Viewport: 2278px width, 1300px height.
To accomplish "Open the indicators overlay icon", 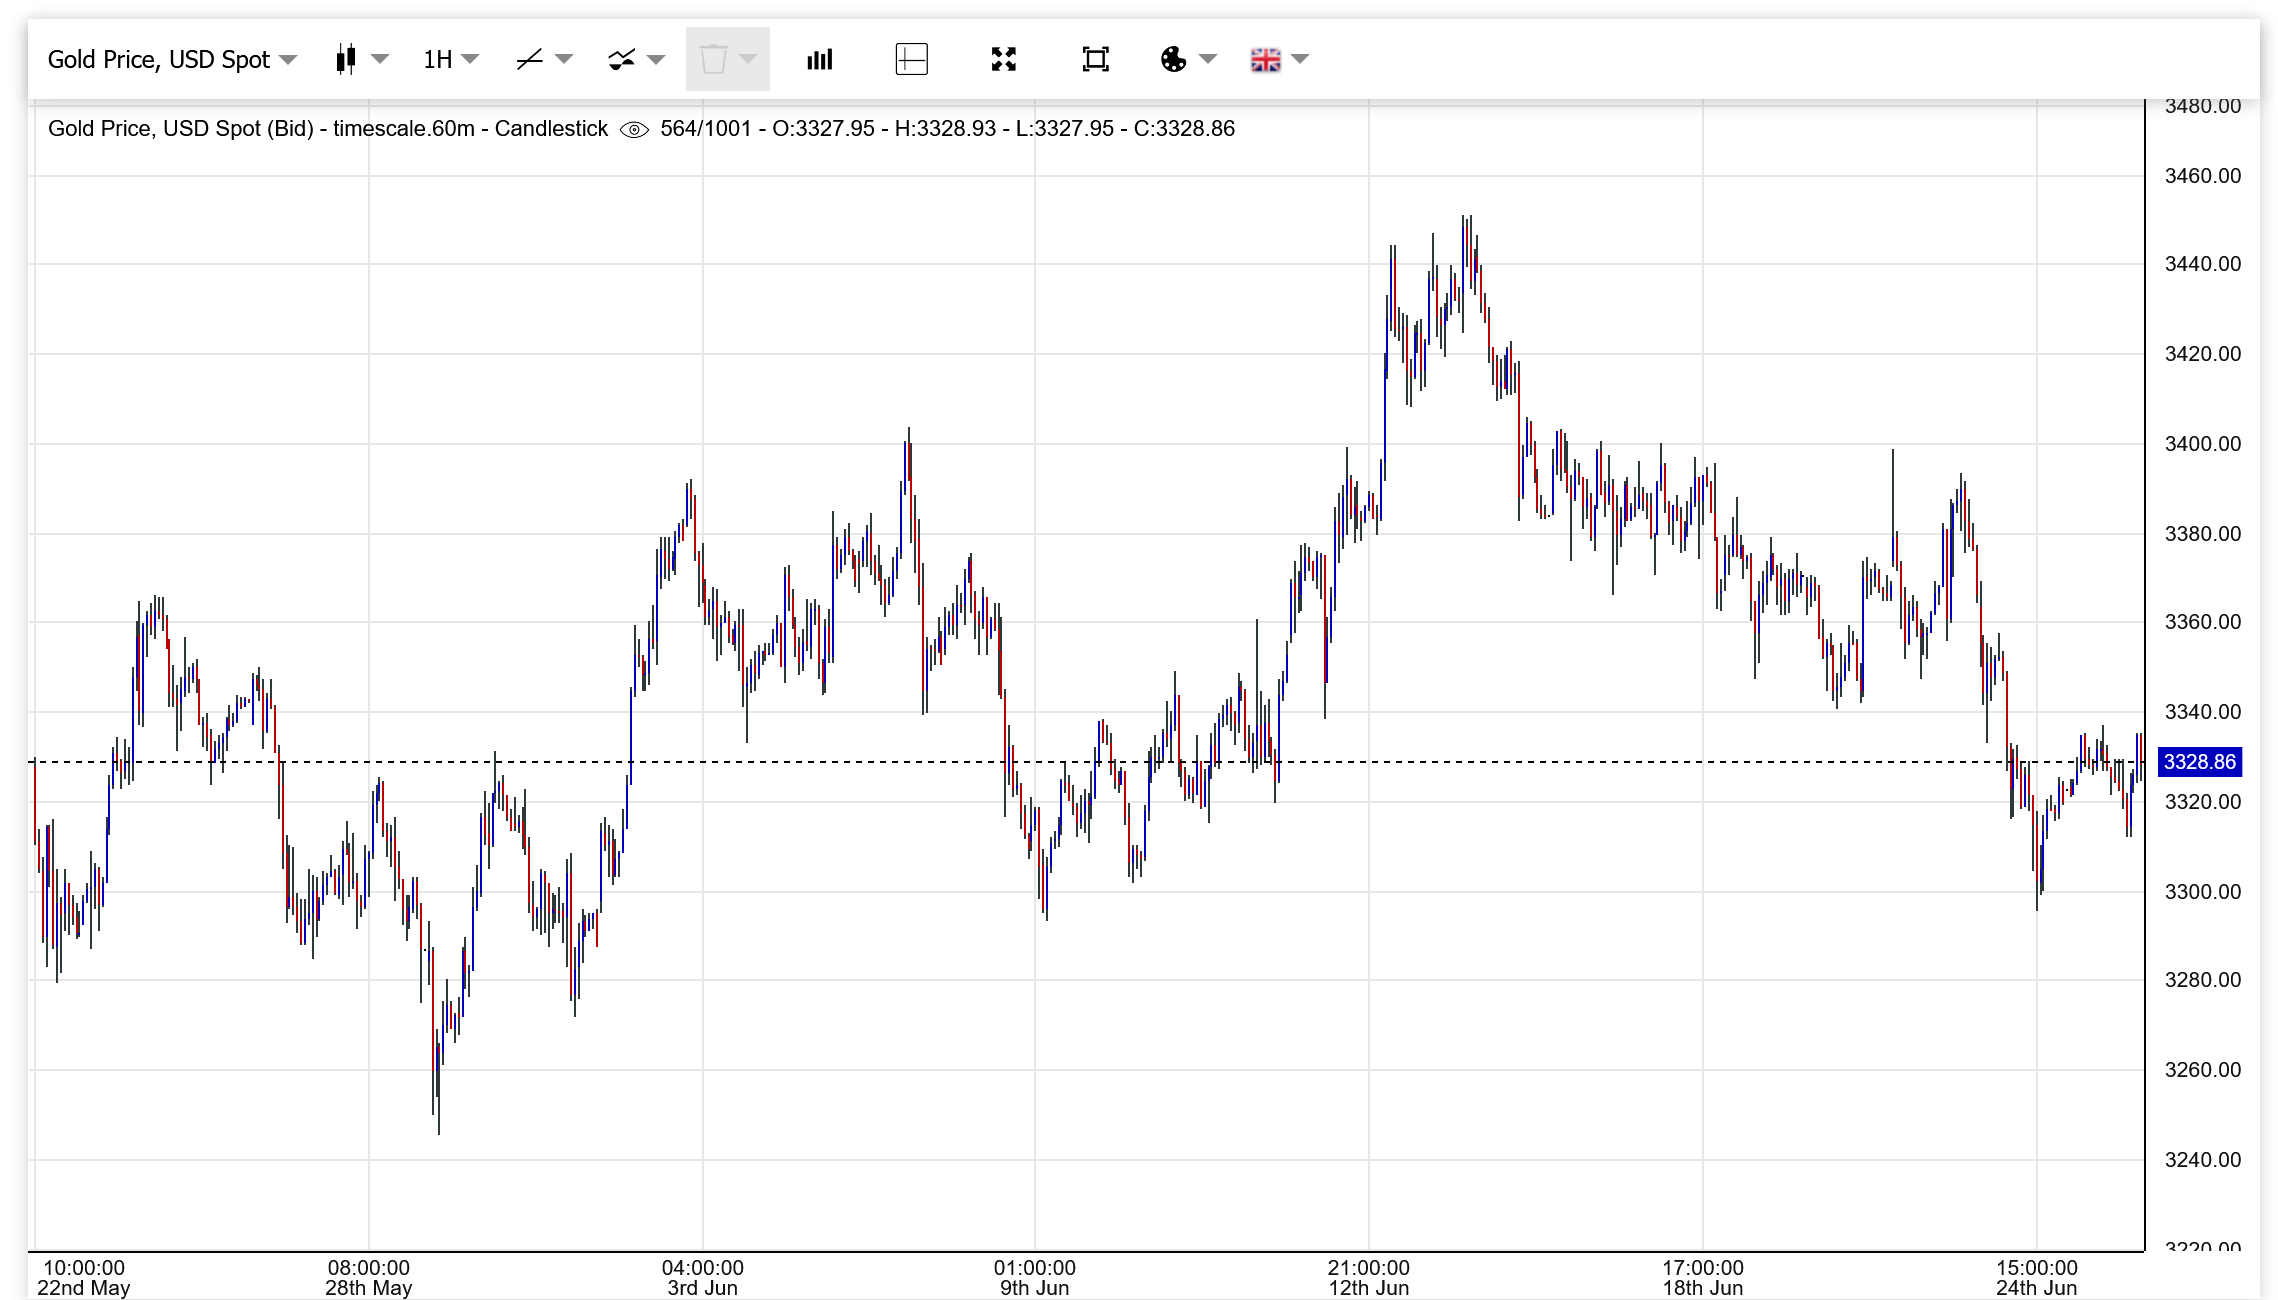I will pos(621,60).
